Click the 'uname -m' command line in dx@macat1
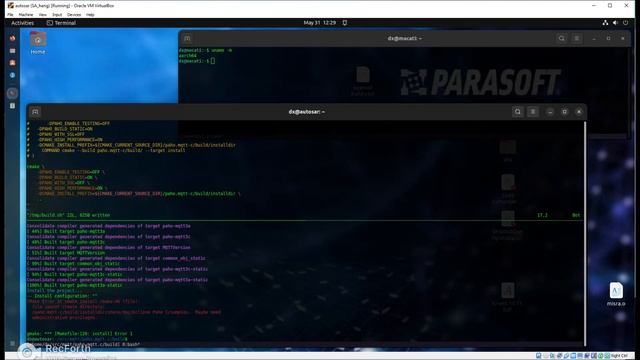The width and height of the screenshot is (640, 360). click(x=205, y=50)
